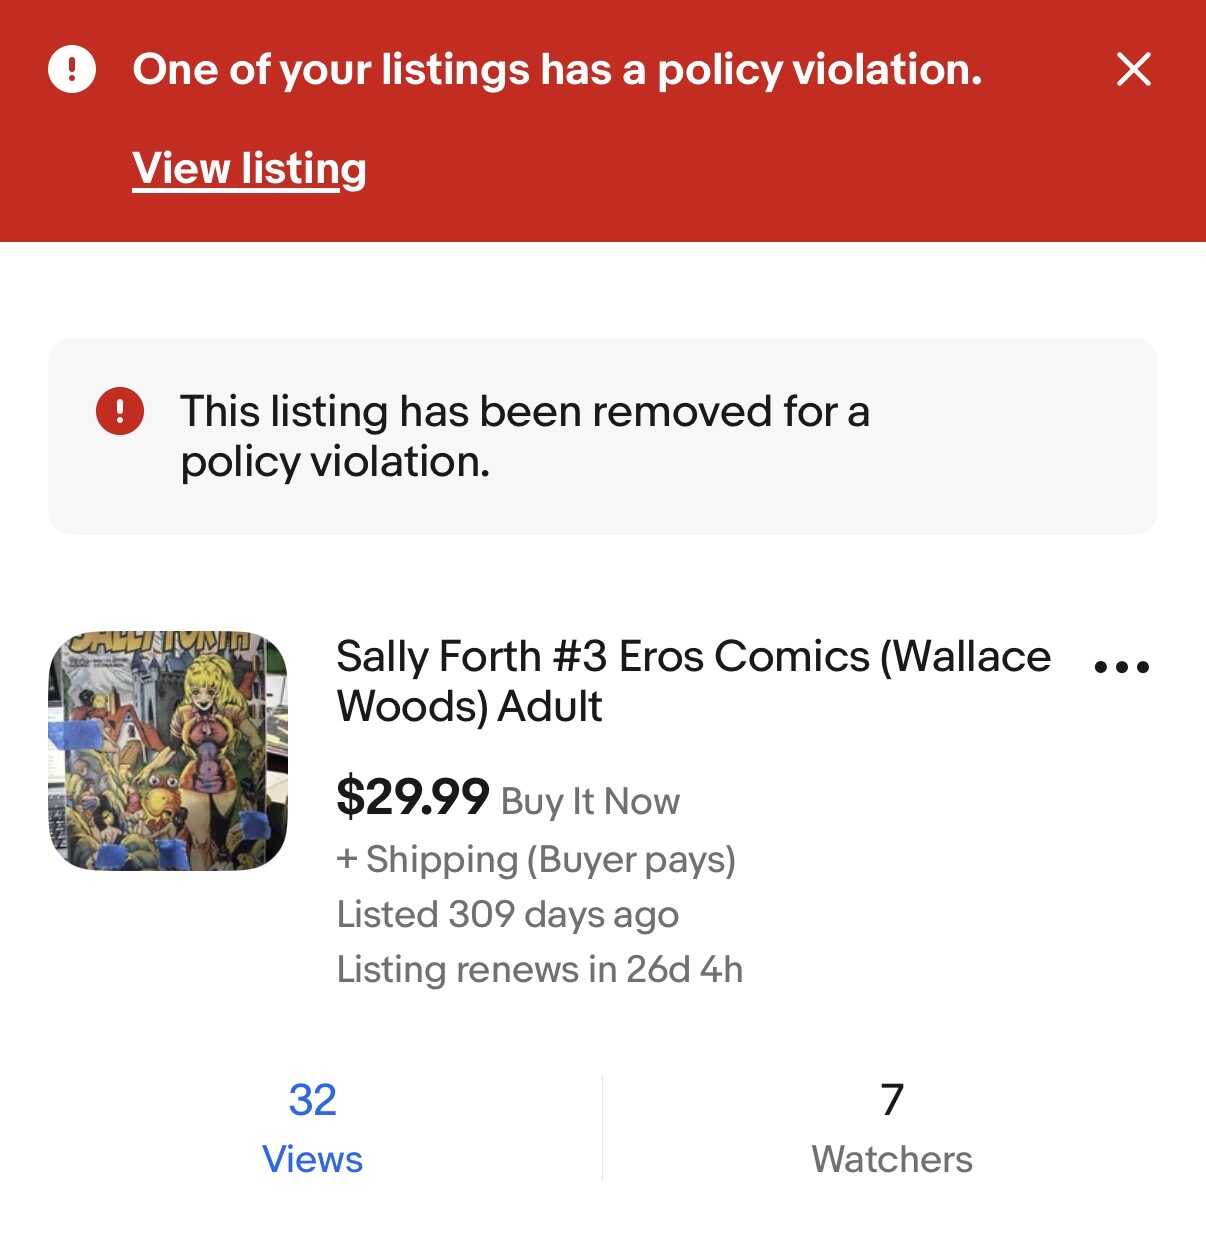Click the Shipping (Buyer pays) text
The image size is (1206, 1245).
point(536,860)
